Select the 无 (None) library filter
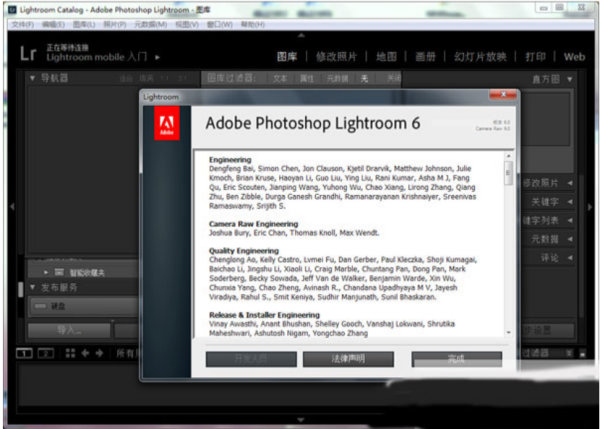 coord(365,77)
